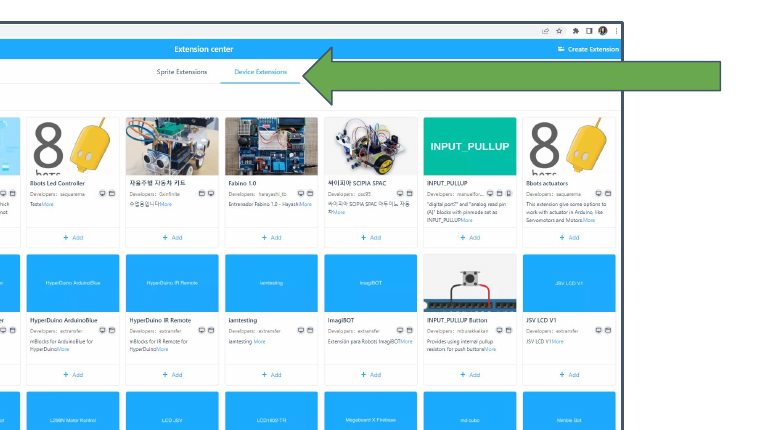Image resolution: width=770 pixels, height=430 pixels.
Task: Click web platform icon on SOPIA SPAC card
Action: pyautogui.click(x=410, y=193)
